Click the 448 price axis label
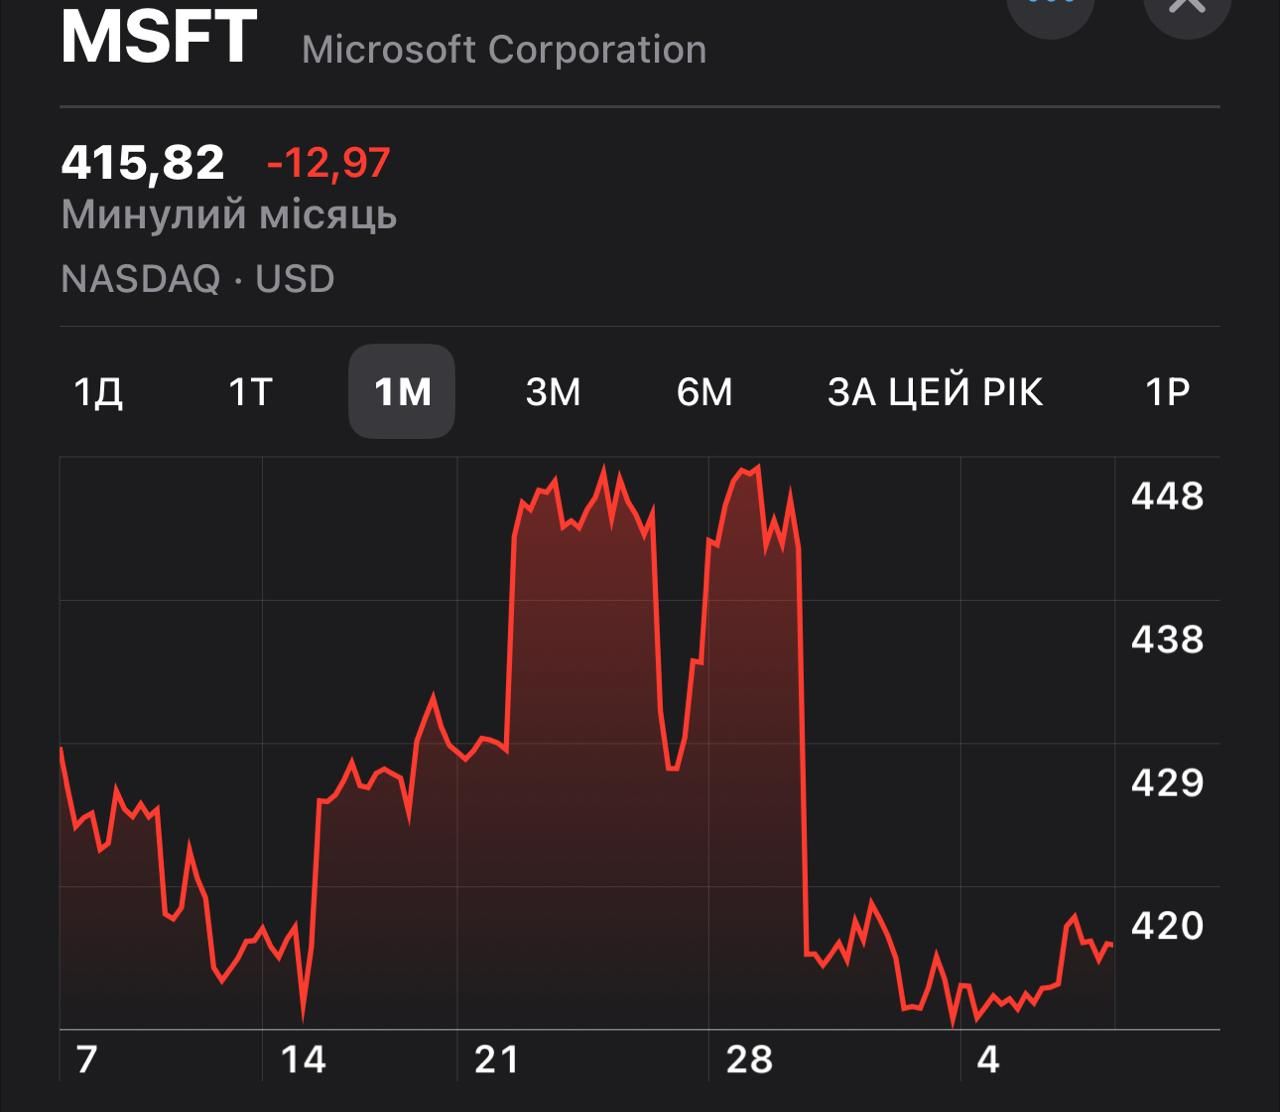This screenshot has width=1280, height=1112. pyautogui.click(x=1167, y=496)
